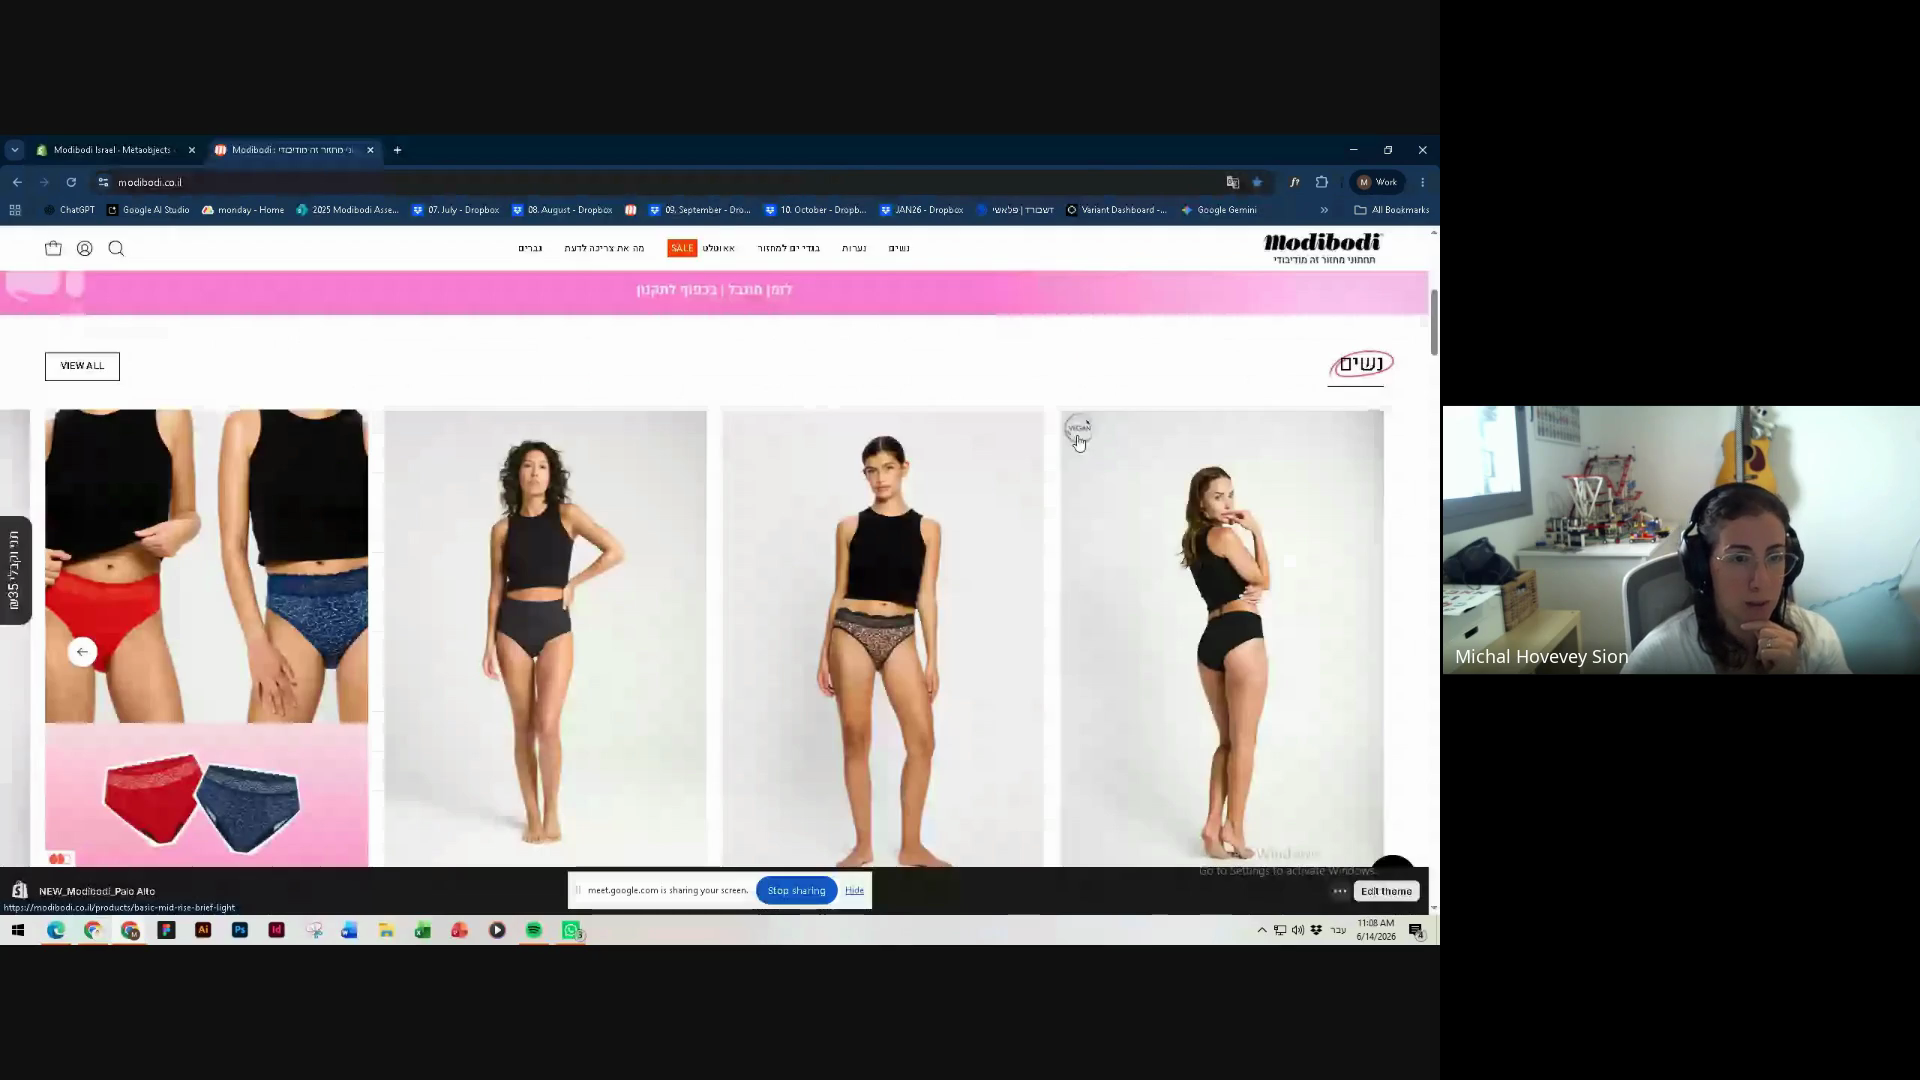Click the translate page icon in address bar

point(1232,182)
